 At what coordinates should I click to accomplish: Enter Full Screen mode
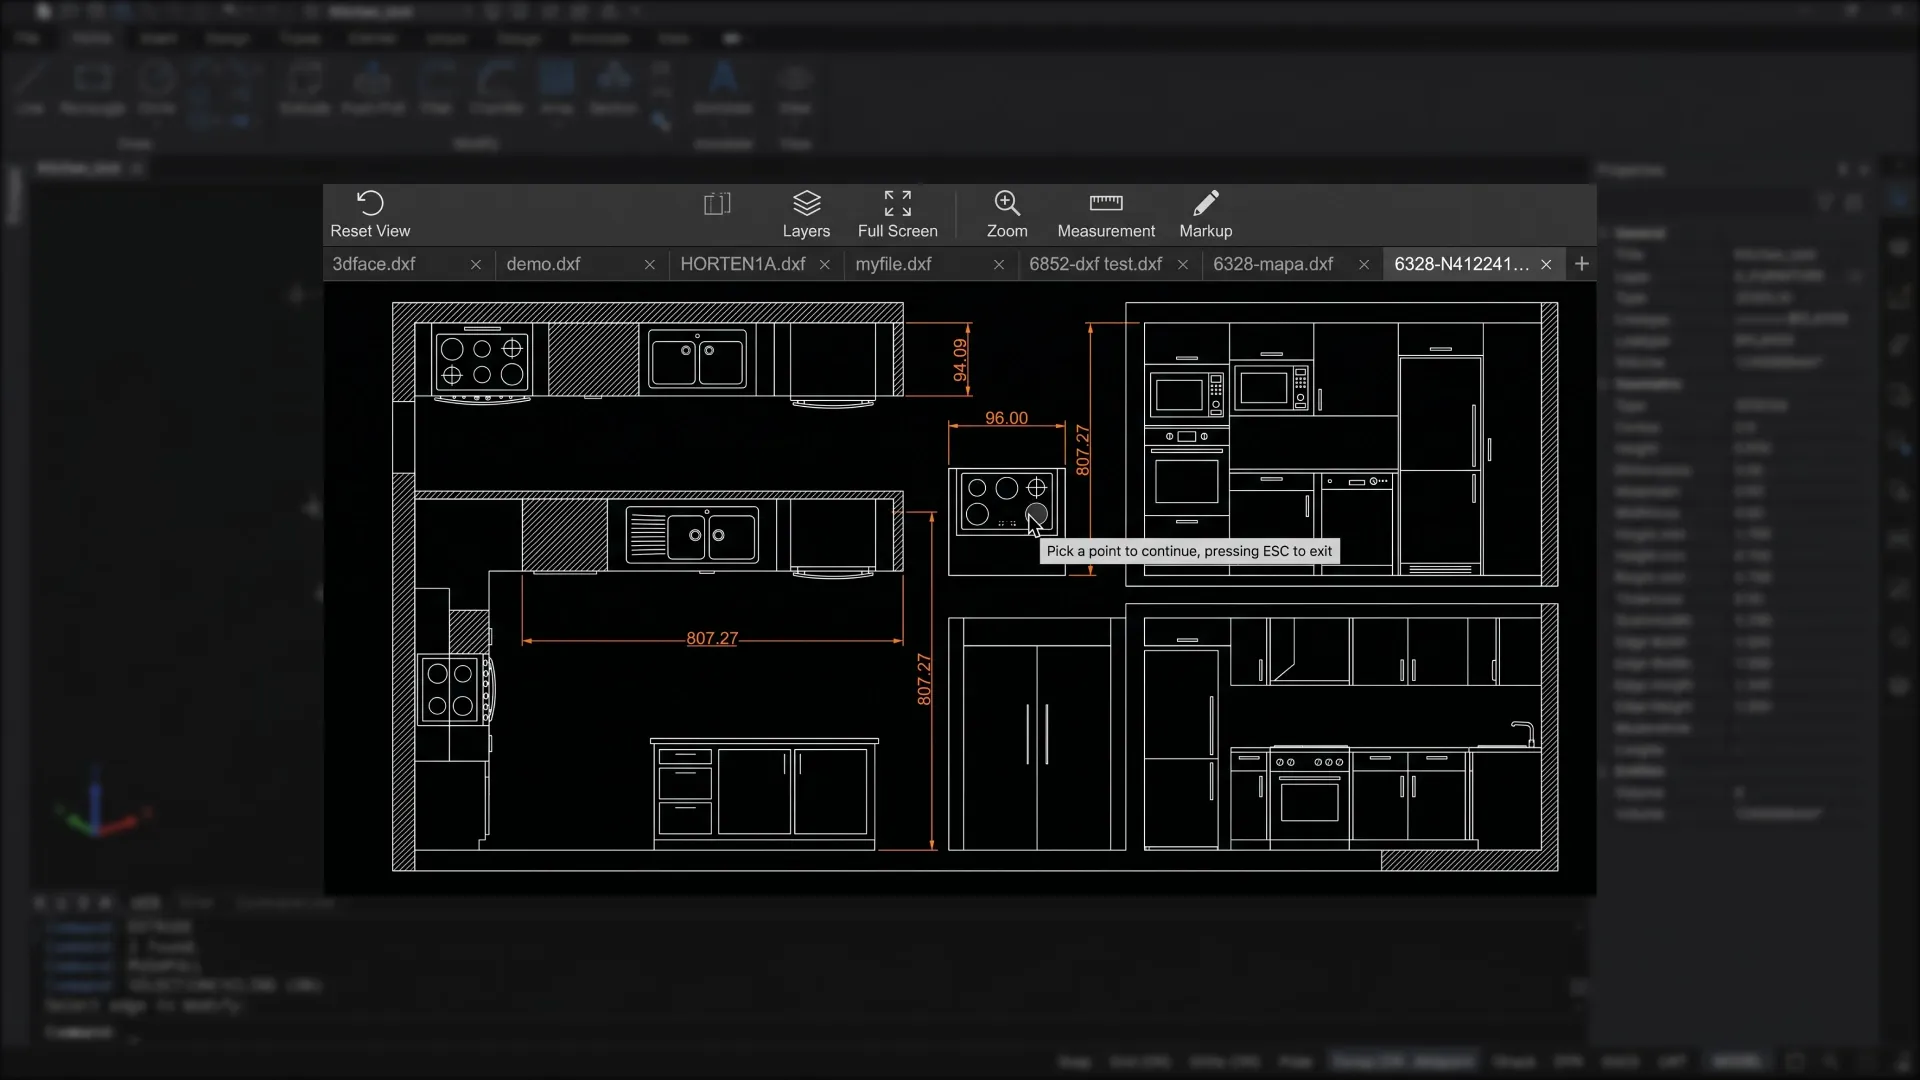[x=897, y=214]
